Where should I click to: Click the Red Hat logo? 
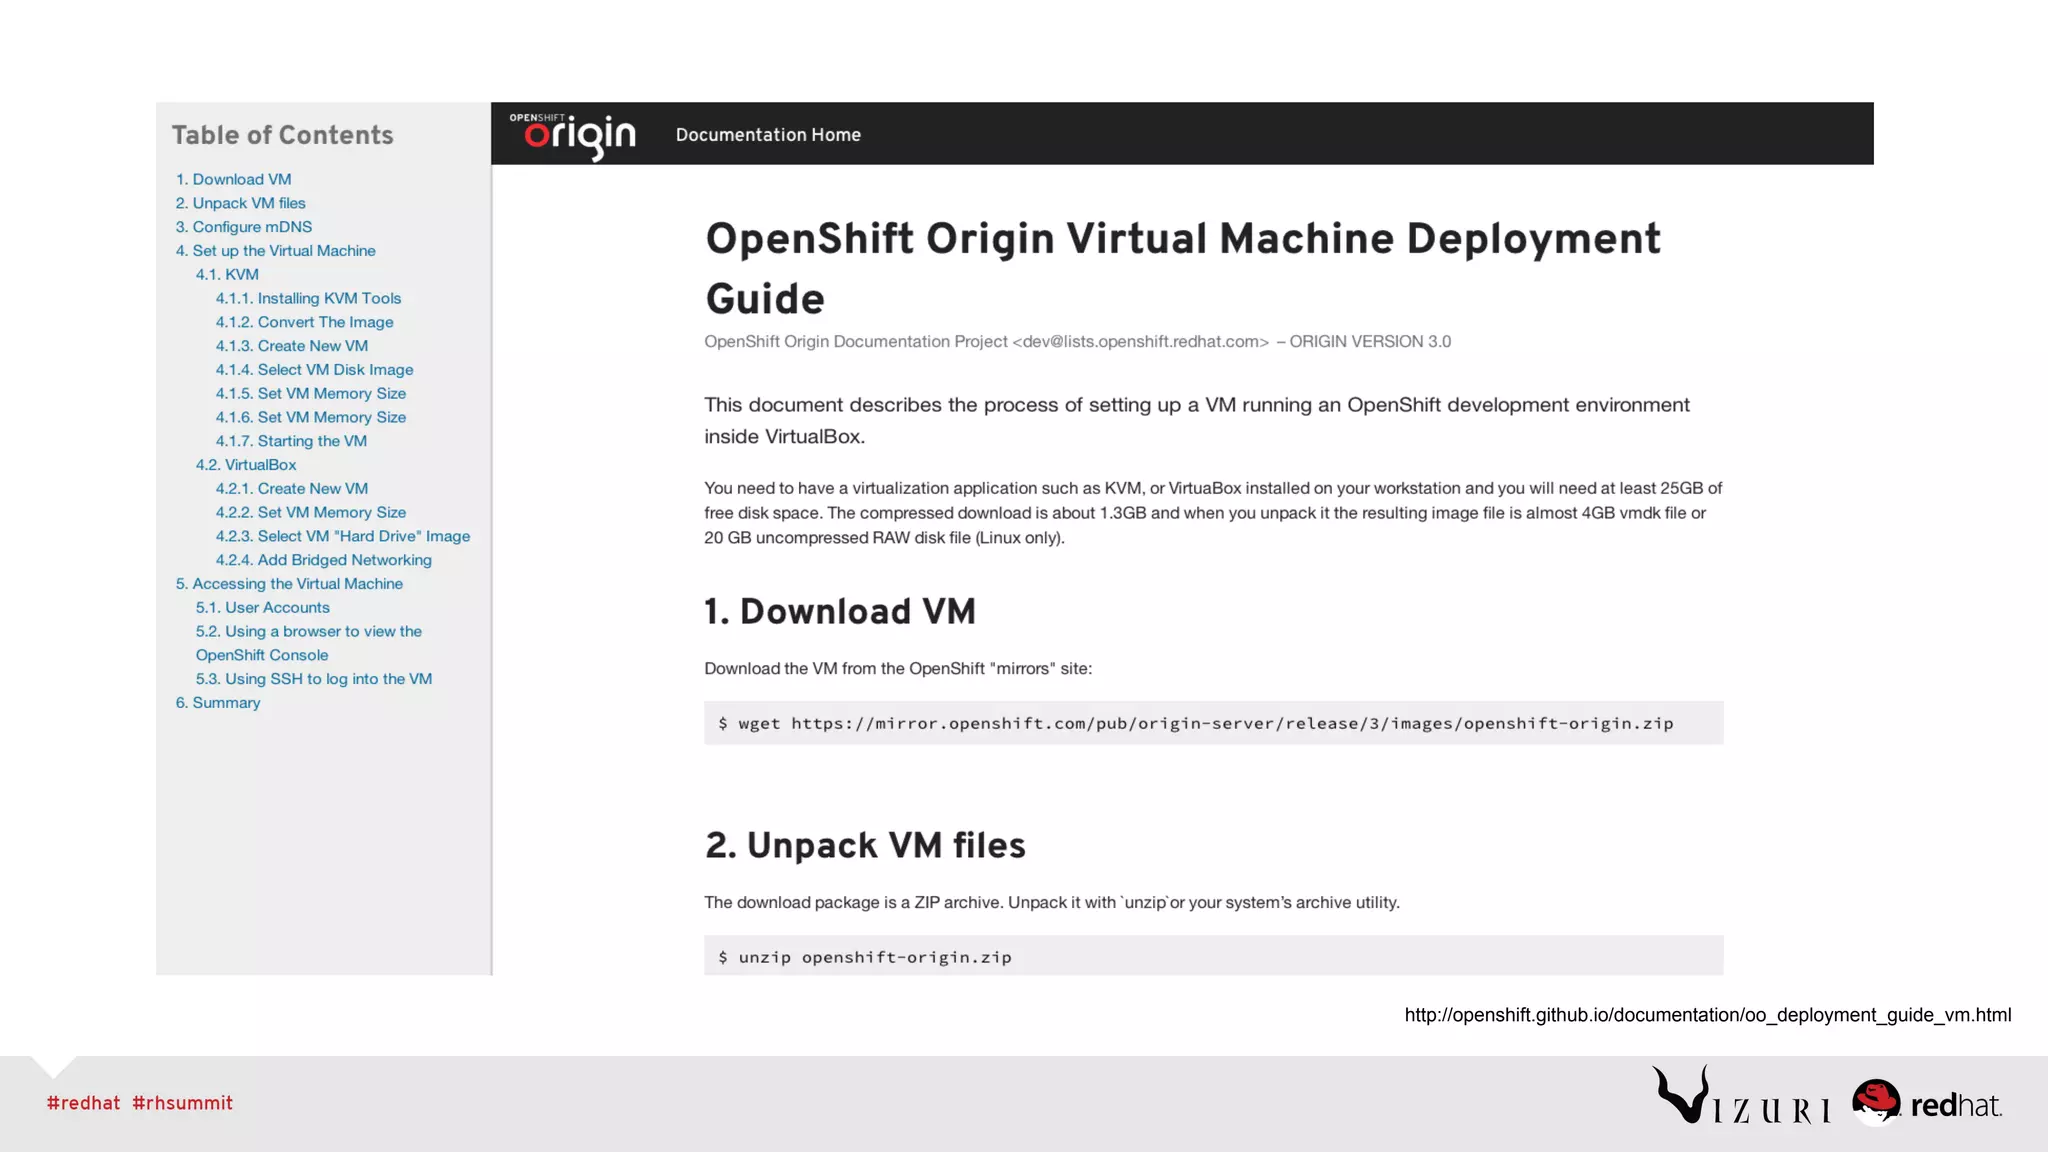[1926, 1102]
